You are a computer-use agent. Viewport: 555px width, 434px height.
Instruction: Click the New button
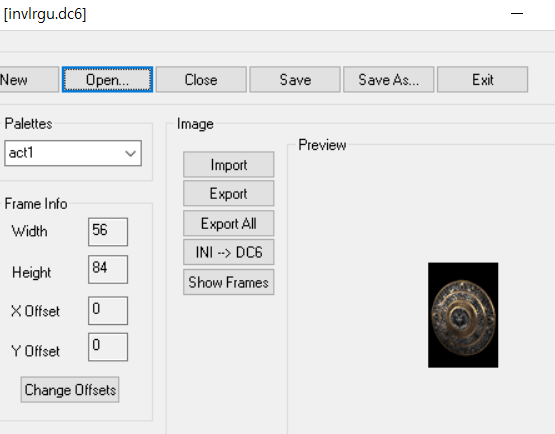(x=28, y=80)
